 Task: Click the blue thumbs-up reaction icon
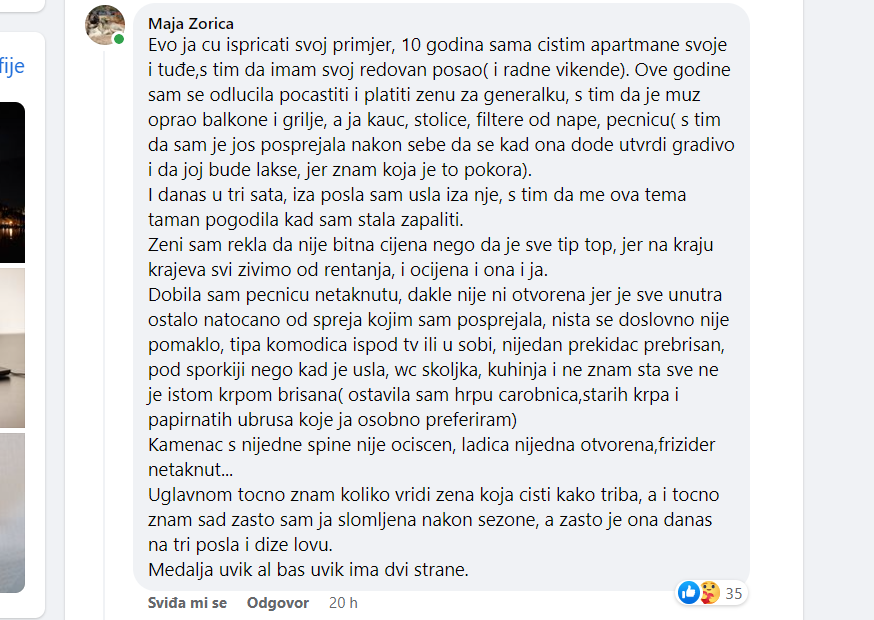(689, 593)
